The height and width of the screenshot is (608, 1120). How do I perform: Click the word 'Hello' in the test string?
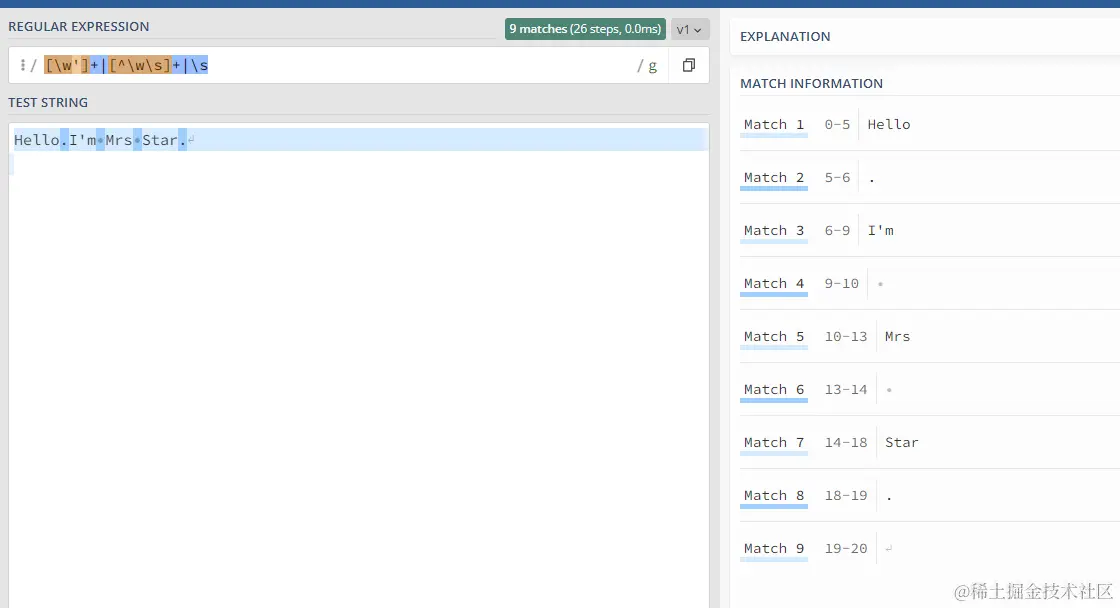coord(36,140)
